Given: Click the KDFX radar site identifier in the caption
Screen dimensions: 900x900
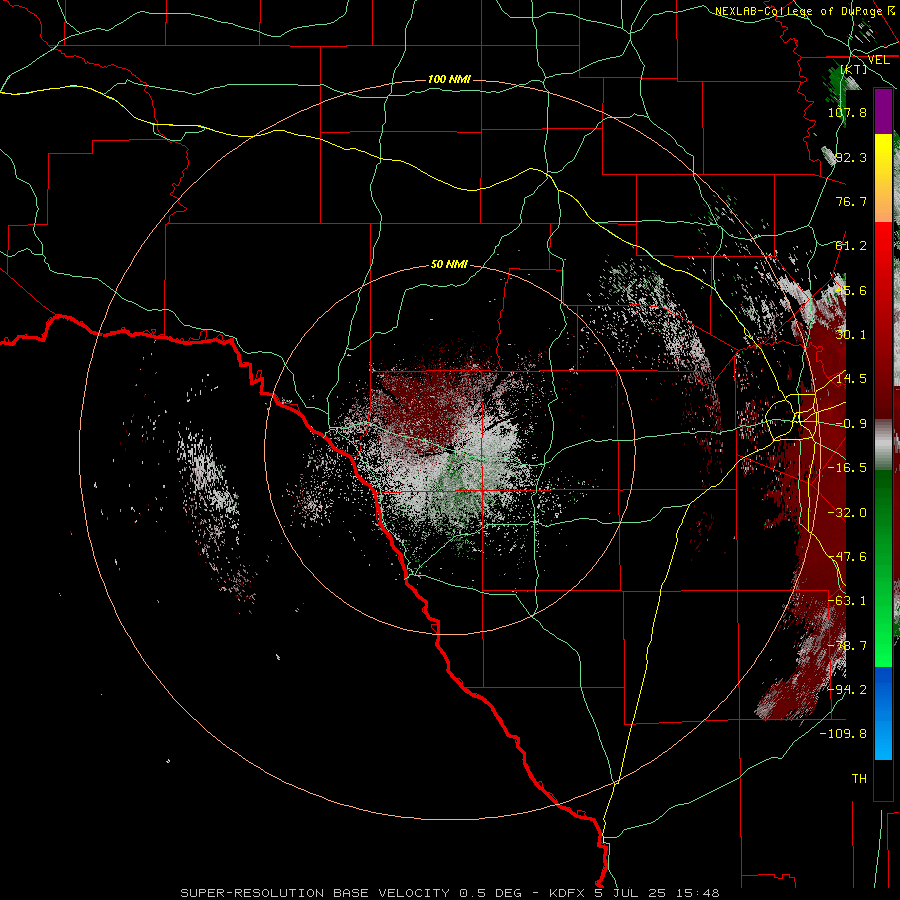Looking at the screenshot, I should (x=567, y=893).
